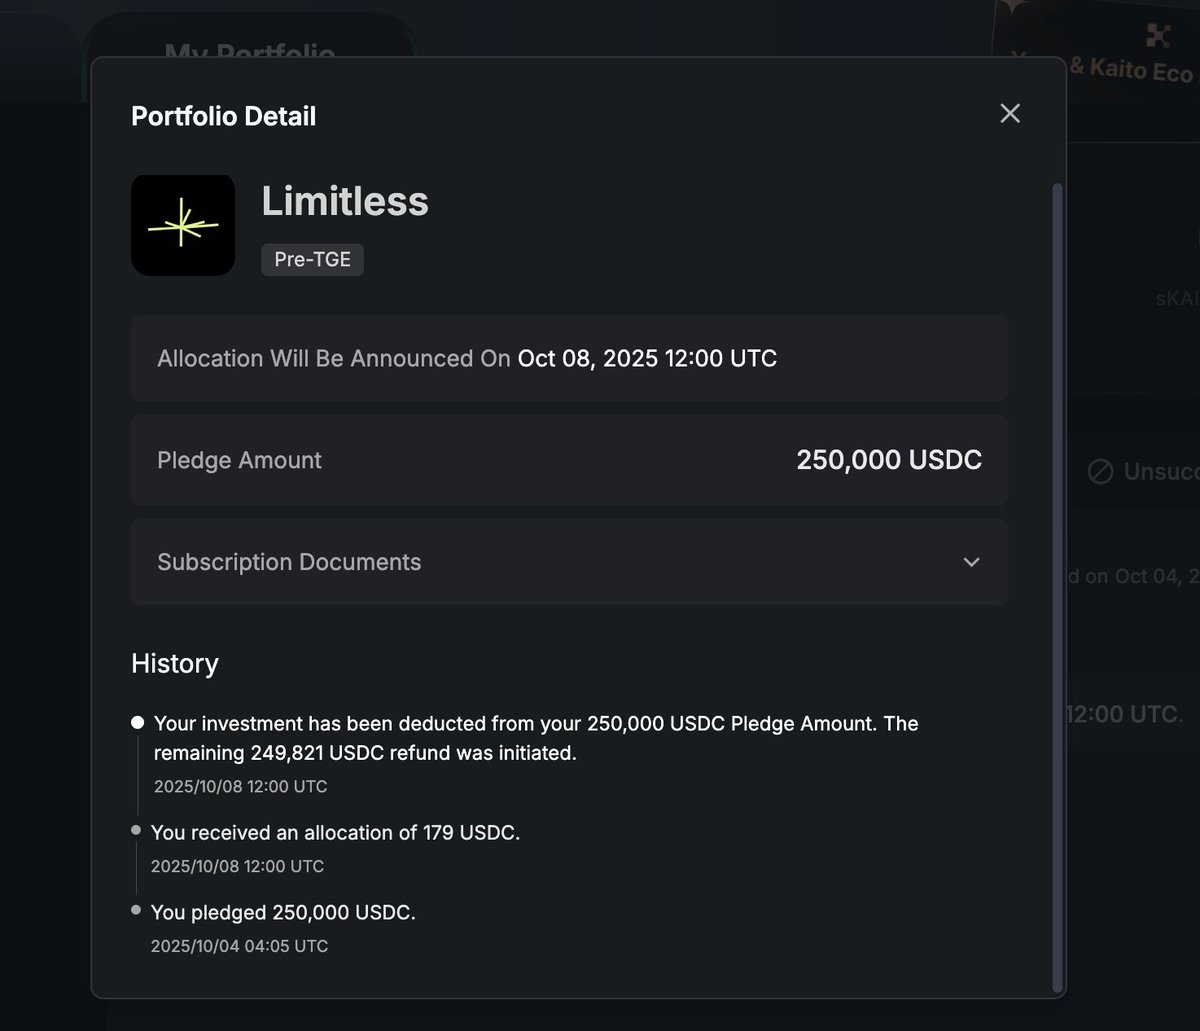
Task: Select the refund initiated timeline dot
Action: tap(138, 723)
